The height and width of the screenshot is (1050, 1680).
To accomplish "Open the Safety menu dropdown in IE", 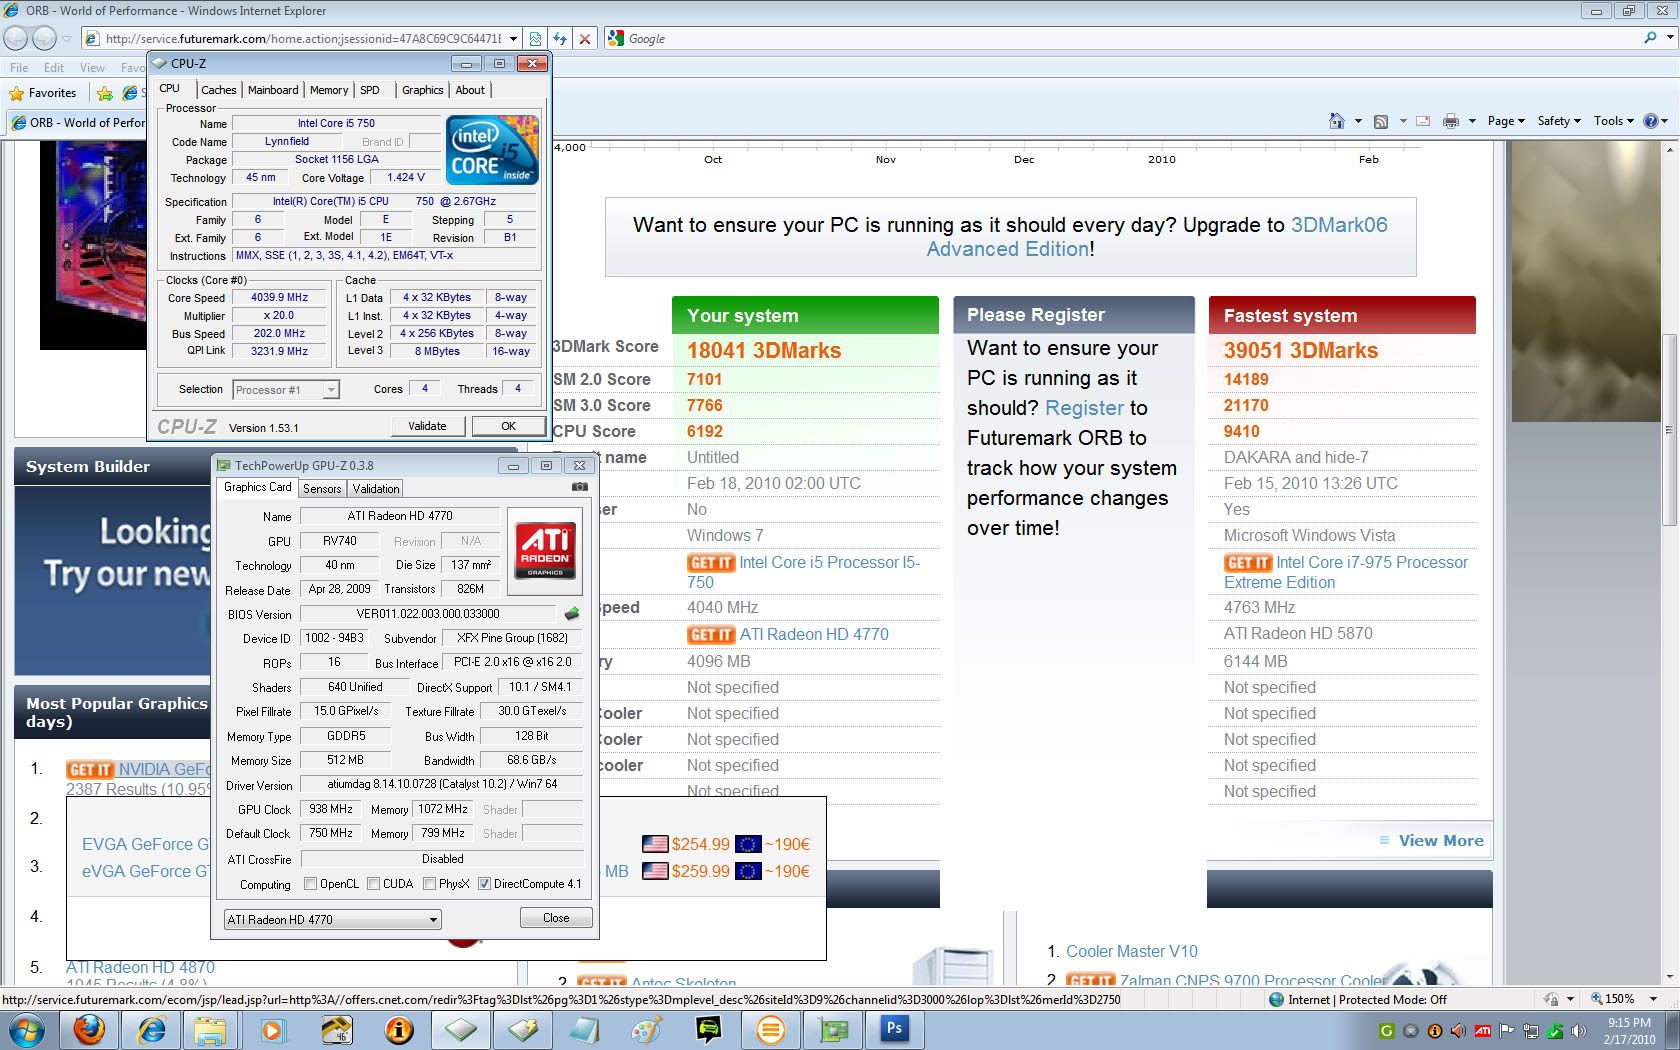I will tap(1559, 121).
